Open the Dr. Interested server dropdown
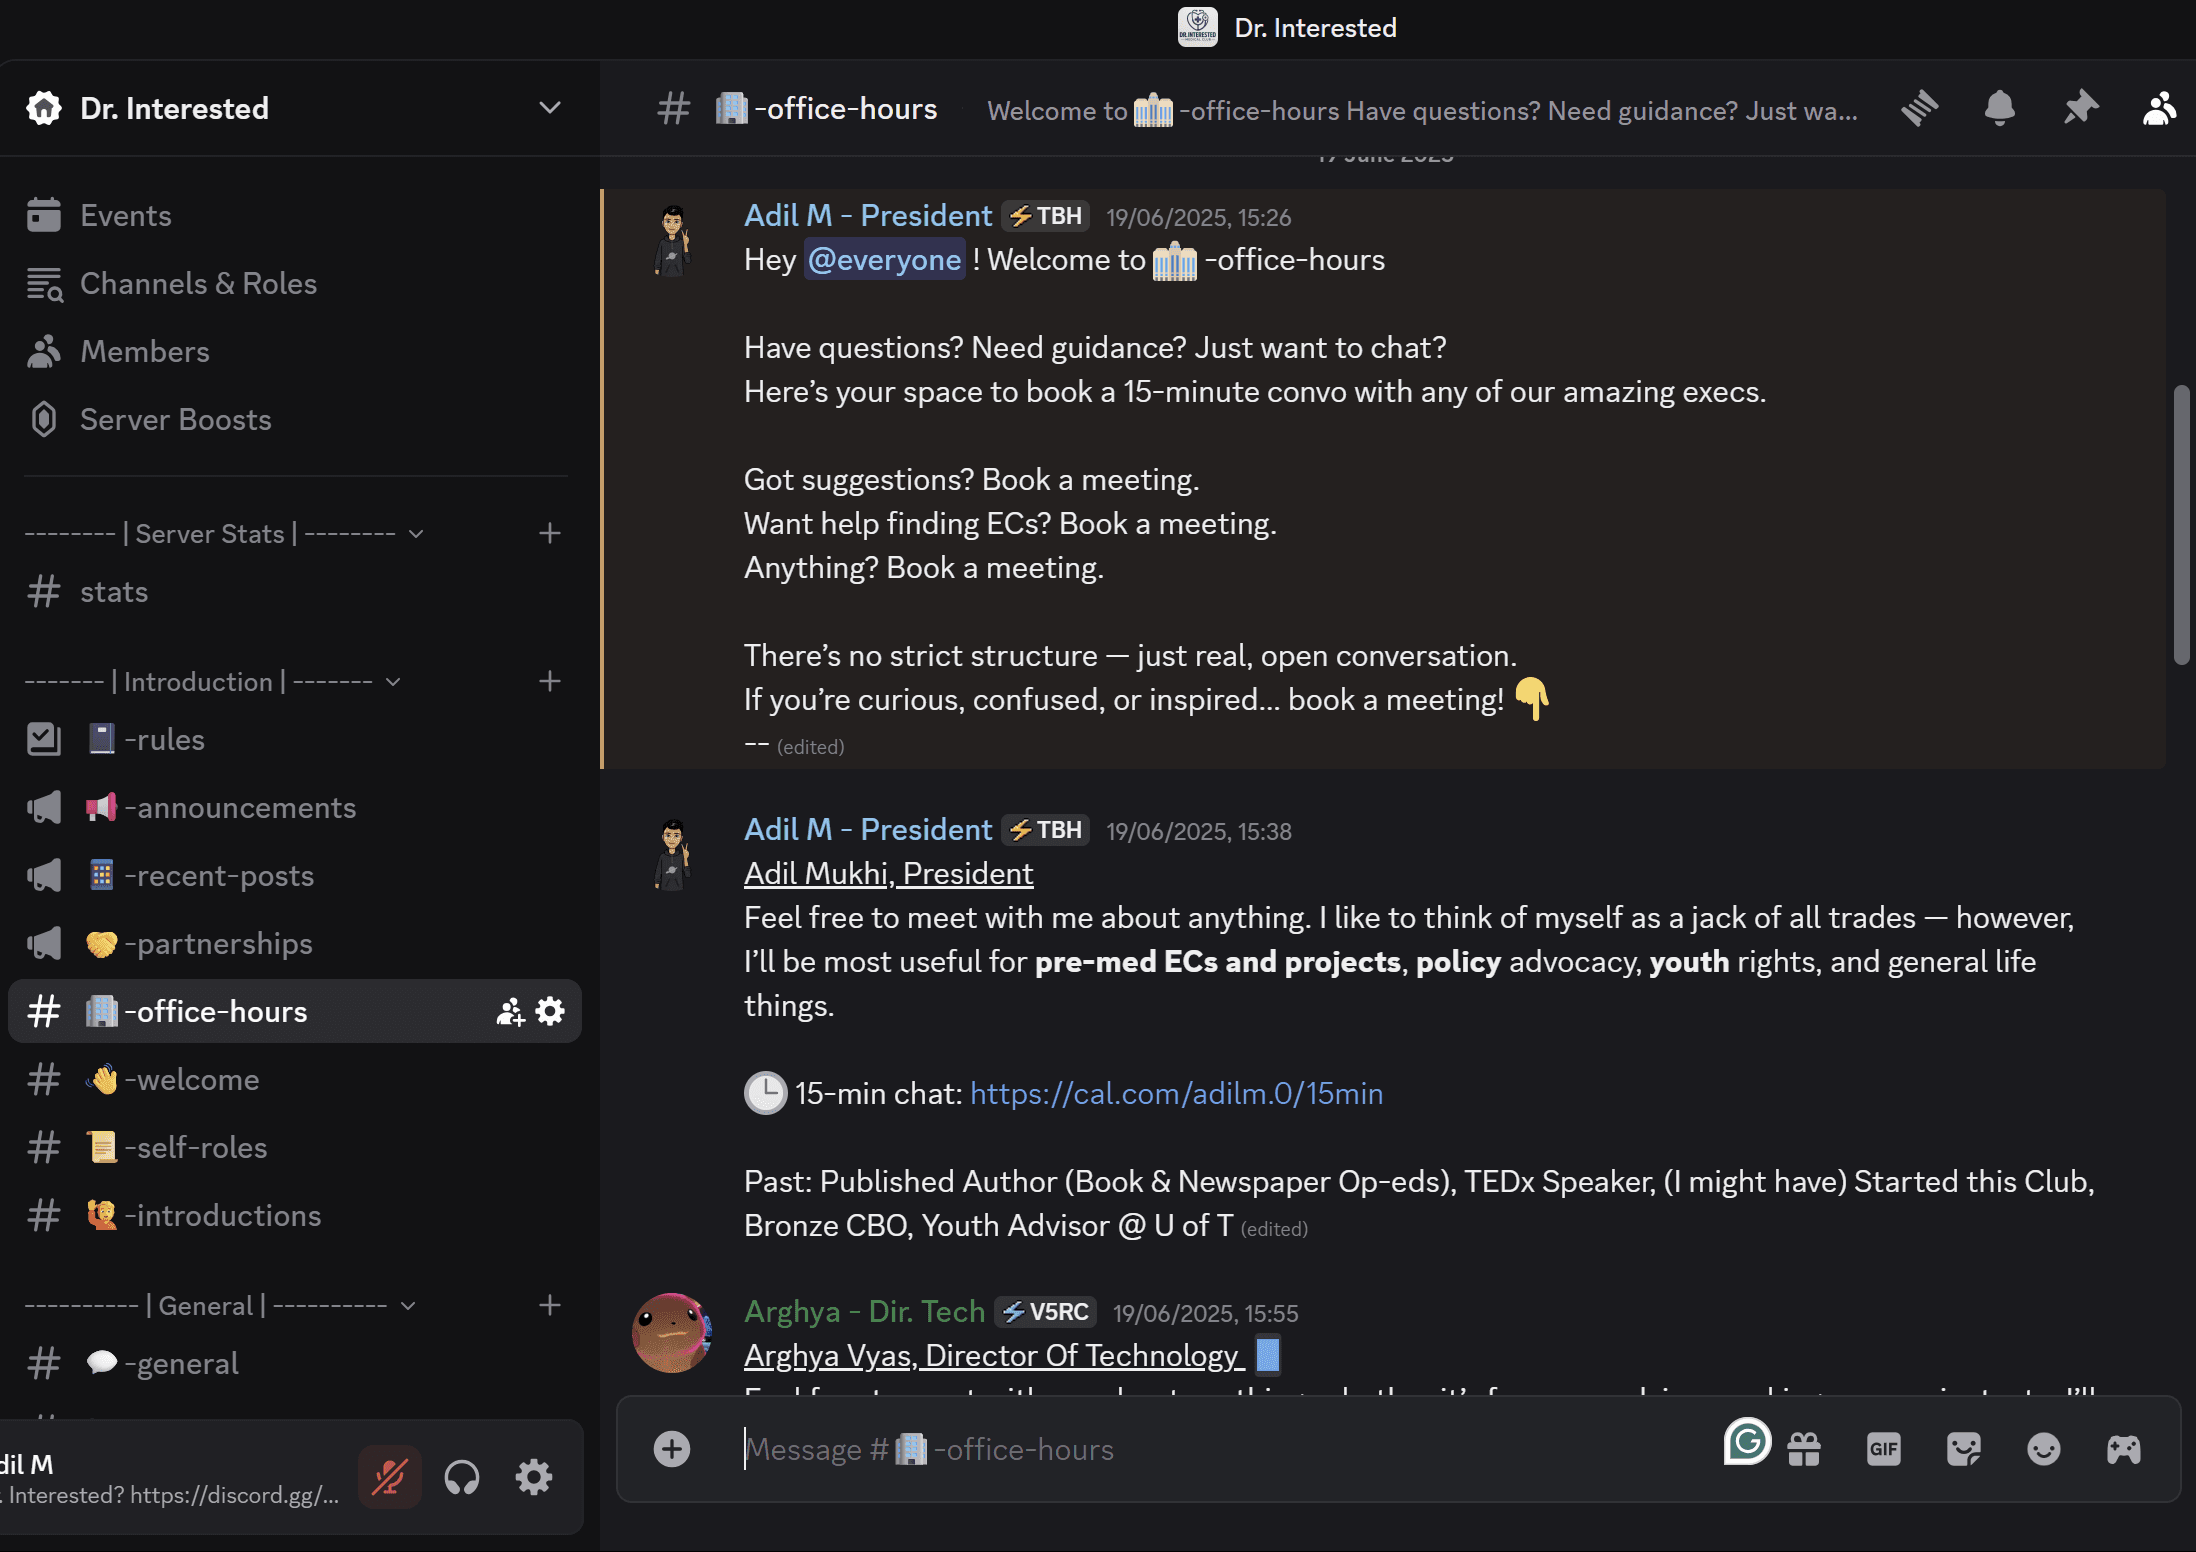2196x1552 pixels. (x=549, y=108)
